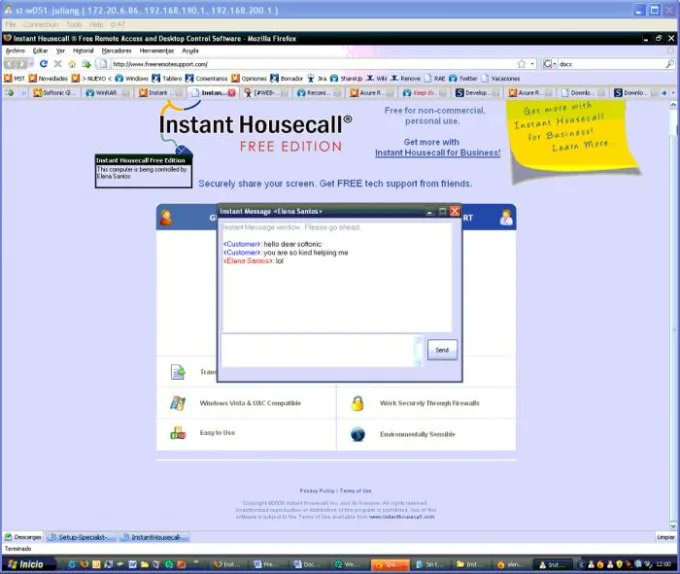Bookmark this page with the star icon

coord(521,64)
